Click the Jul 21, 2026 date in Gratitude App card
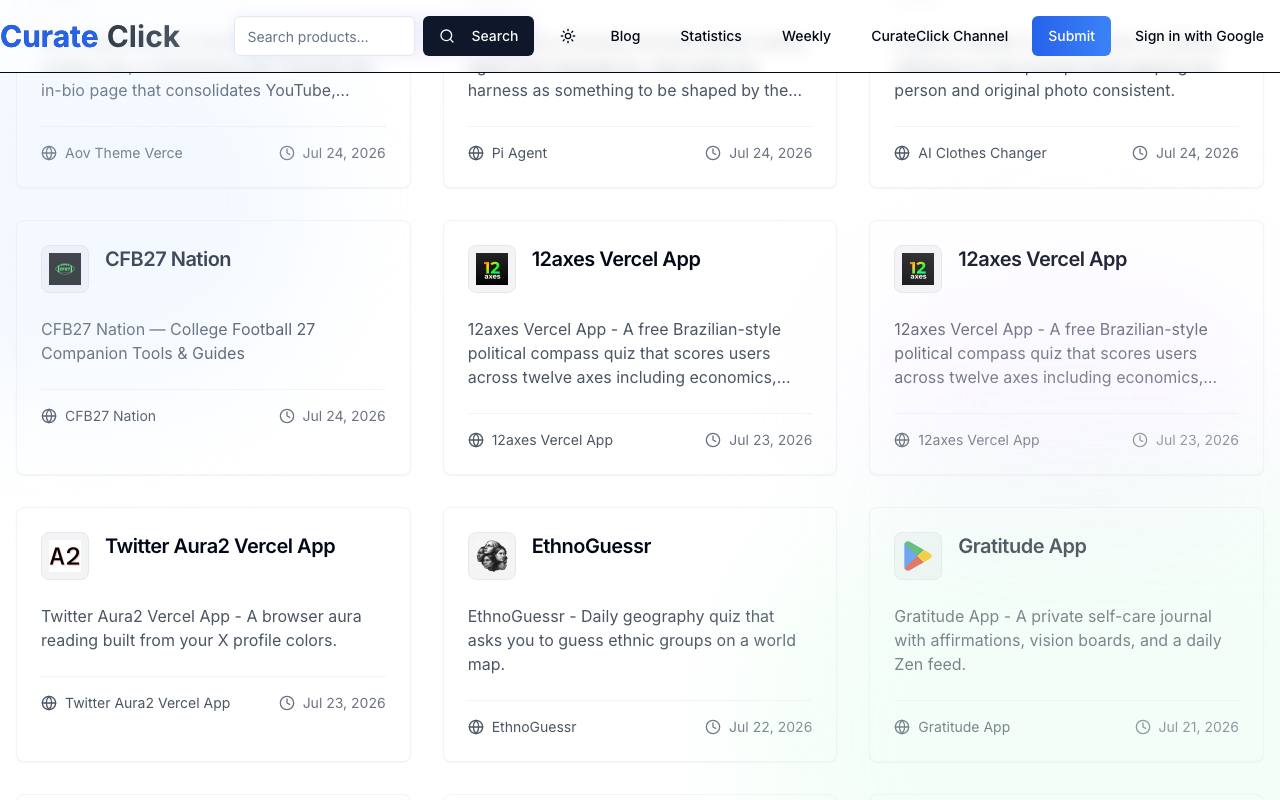The width and height of the screenshot is (1280, 800). point(1198,727)
